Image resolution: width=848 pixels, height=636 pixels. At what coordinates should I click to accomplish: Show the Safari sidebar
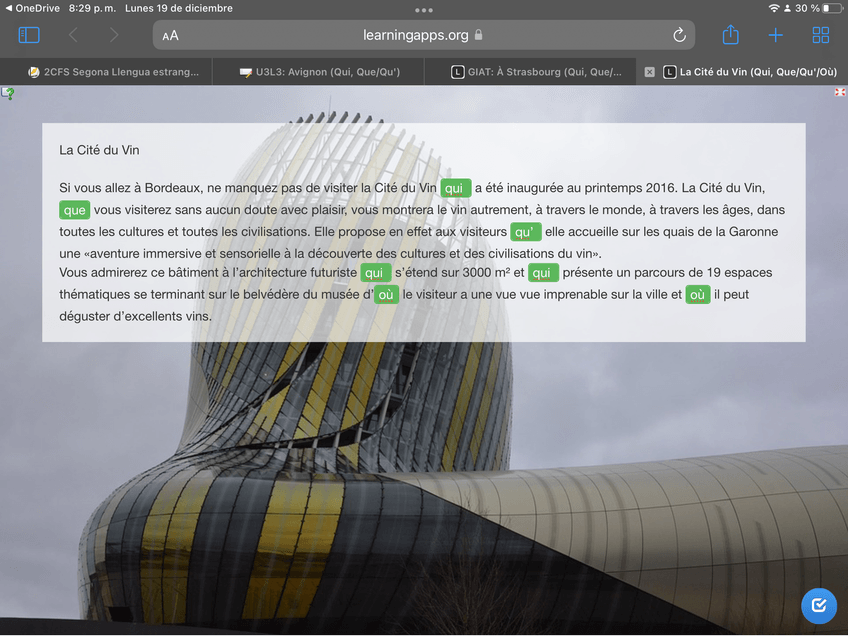coord(29,35)
